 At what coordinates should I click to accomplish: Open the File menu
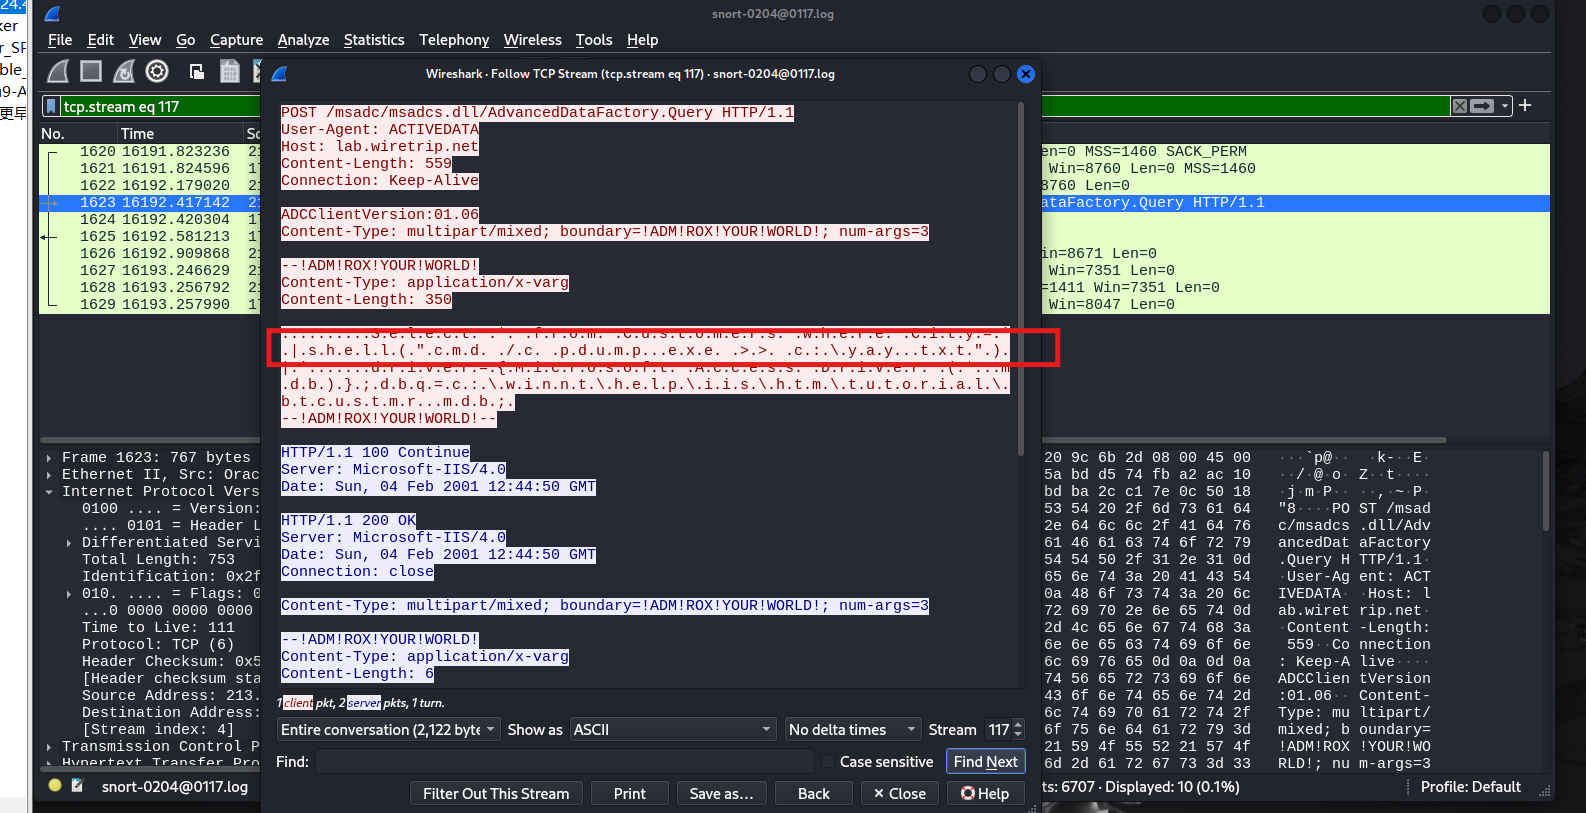coord(60,40)
